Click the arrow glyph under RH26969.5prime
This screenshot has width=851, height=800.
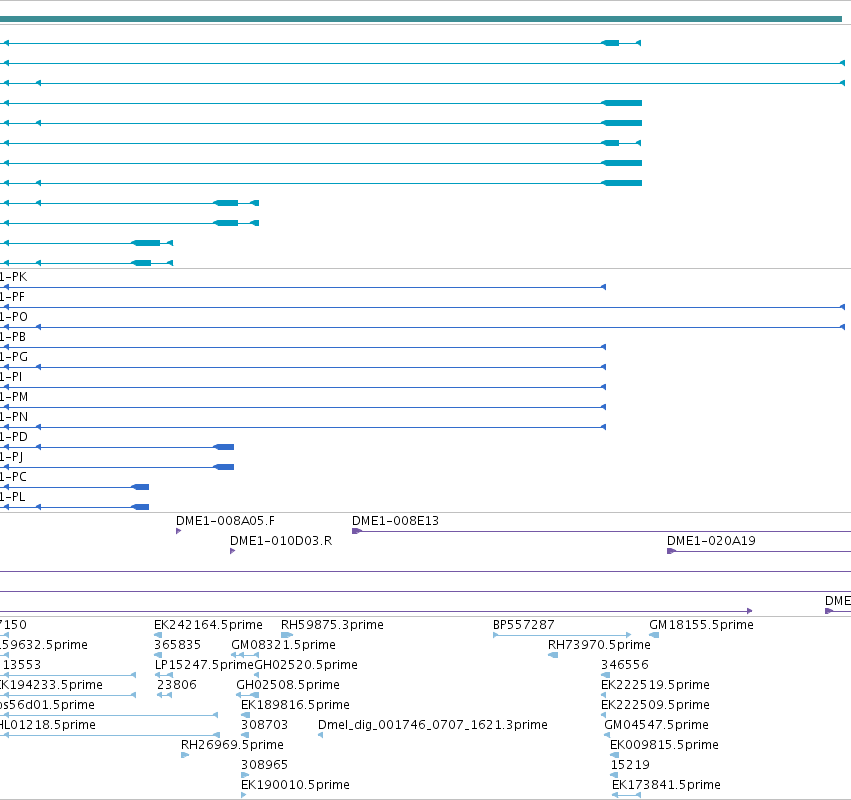[x=185, y=755]
